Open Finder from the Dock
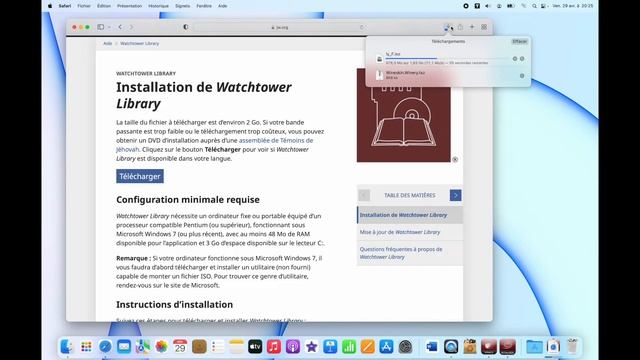Viewport: 640px width, 360px height. (67, 347)
